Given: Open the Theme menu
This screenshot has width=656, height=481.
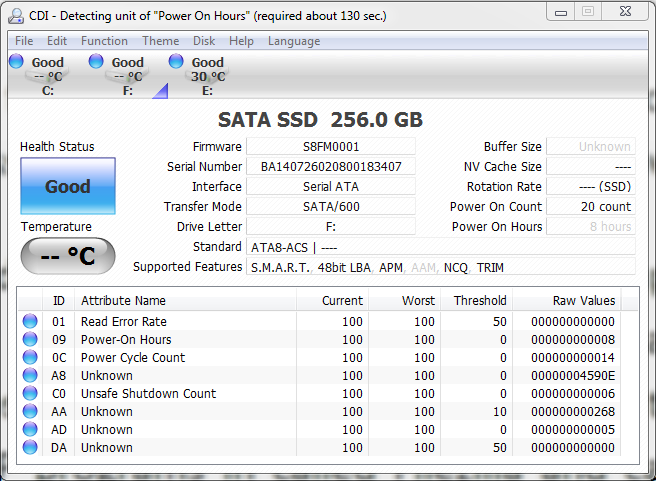Looking at the screenshot, I should tap(160, 41).
